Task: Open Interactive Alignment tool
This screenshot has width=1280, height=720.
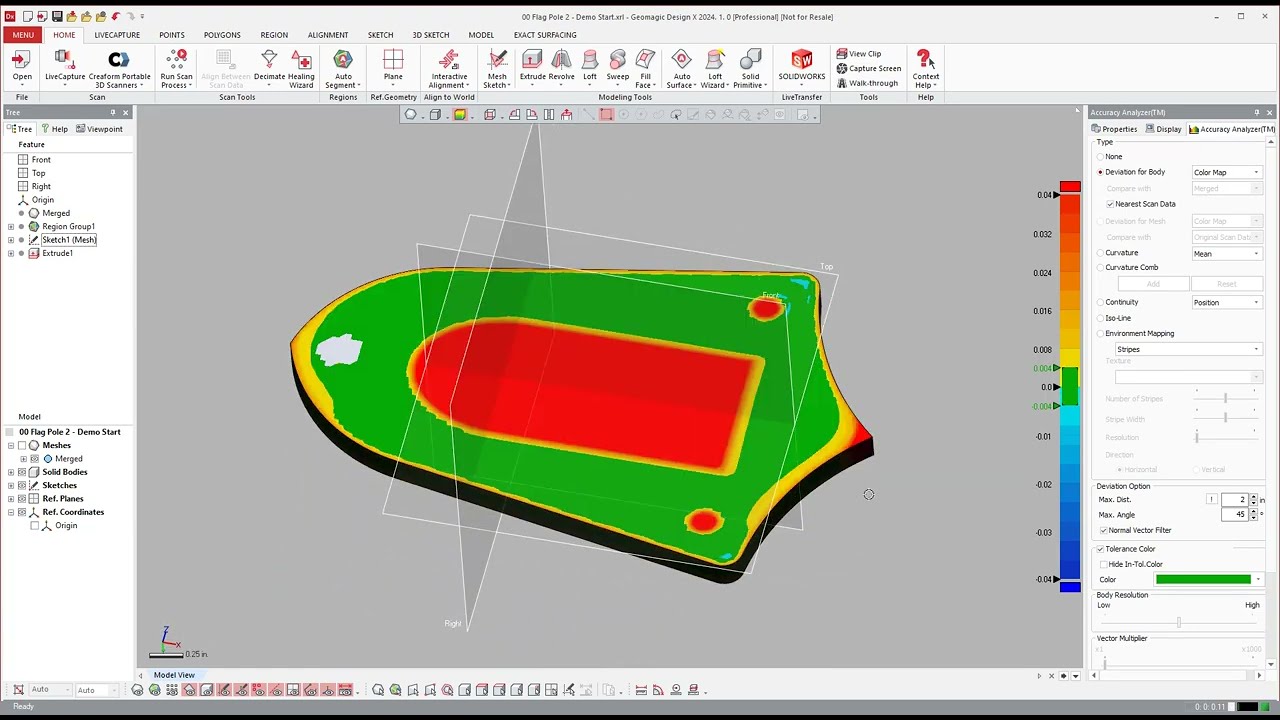Action: click(x=449, y=68)
